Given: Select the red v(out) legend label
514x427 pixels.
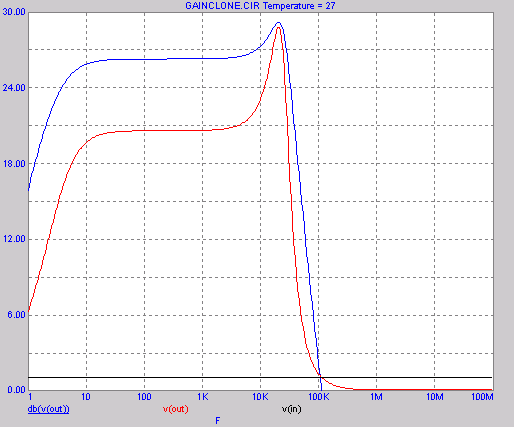Looking at the screenshot, I should [x=176, y=409].
